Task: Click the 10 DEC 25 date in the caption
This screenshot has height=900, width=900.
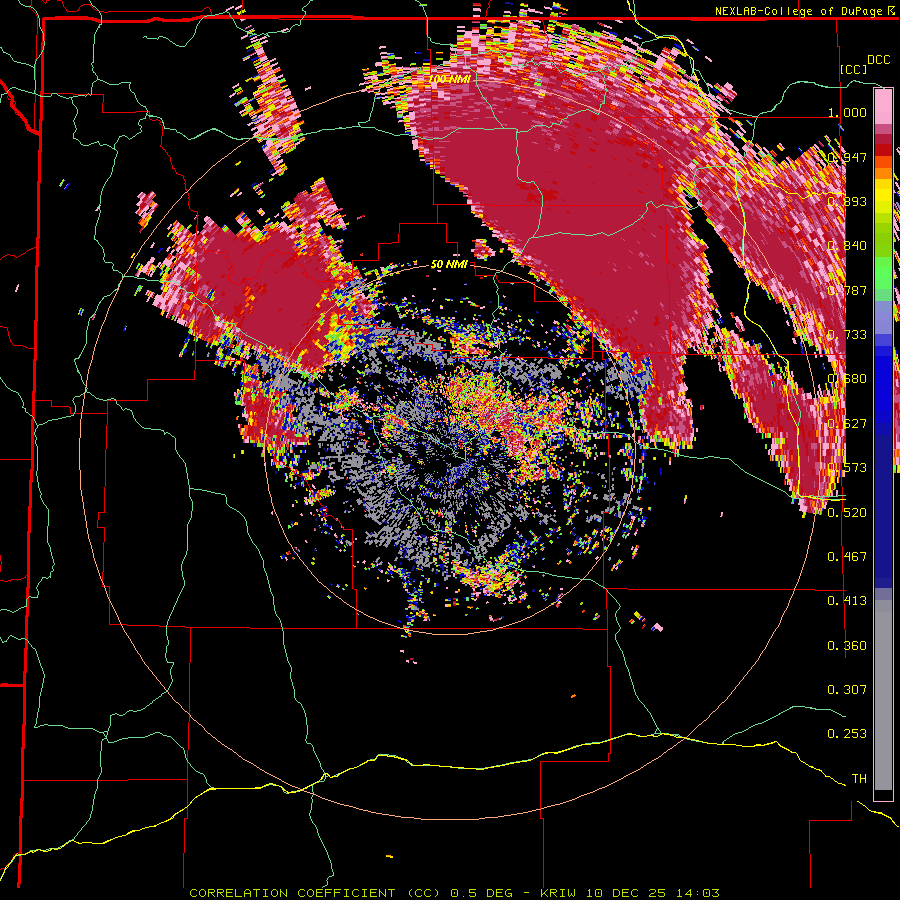Action: [625, 893]
